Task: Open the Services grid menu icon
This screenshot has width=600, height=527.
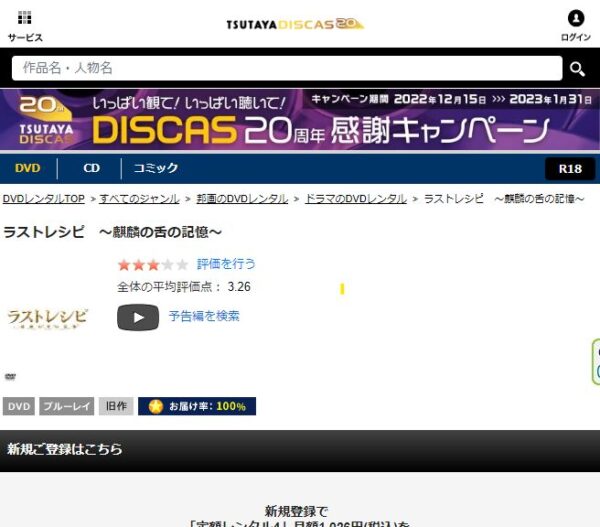Action: 25,18
